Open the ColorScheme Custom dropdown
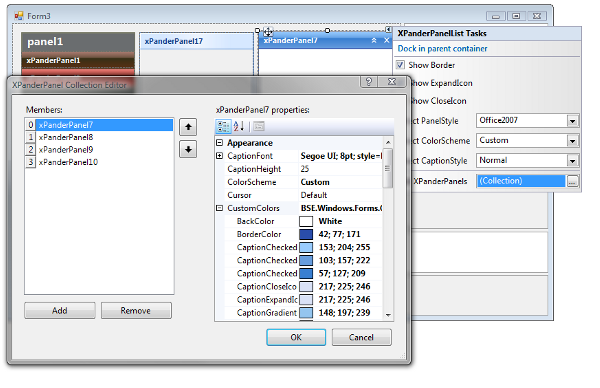Image resolution: width=600 pixels, height=388 pixels. (x=572, y=141)
